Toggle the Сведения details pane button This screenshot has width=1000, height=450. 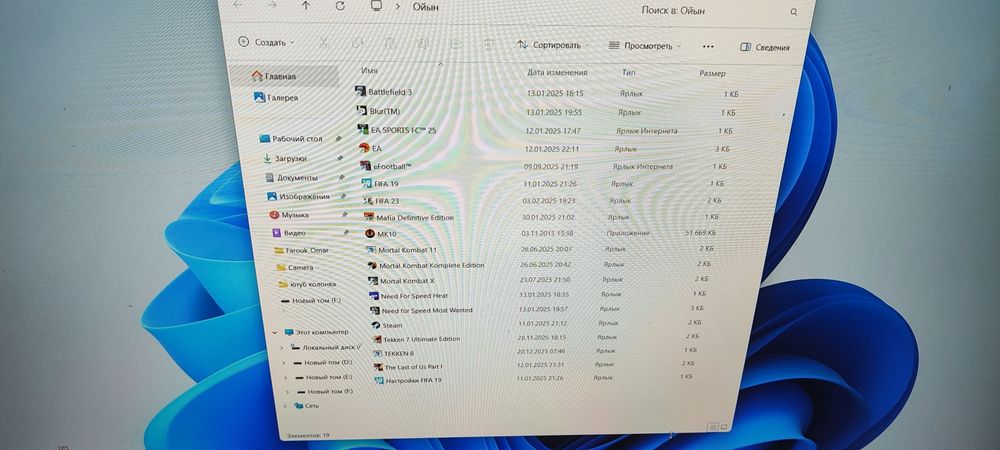tap(765, 47)
